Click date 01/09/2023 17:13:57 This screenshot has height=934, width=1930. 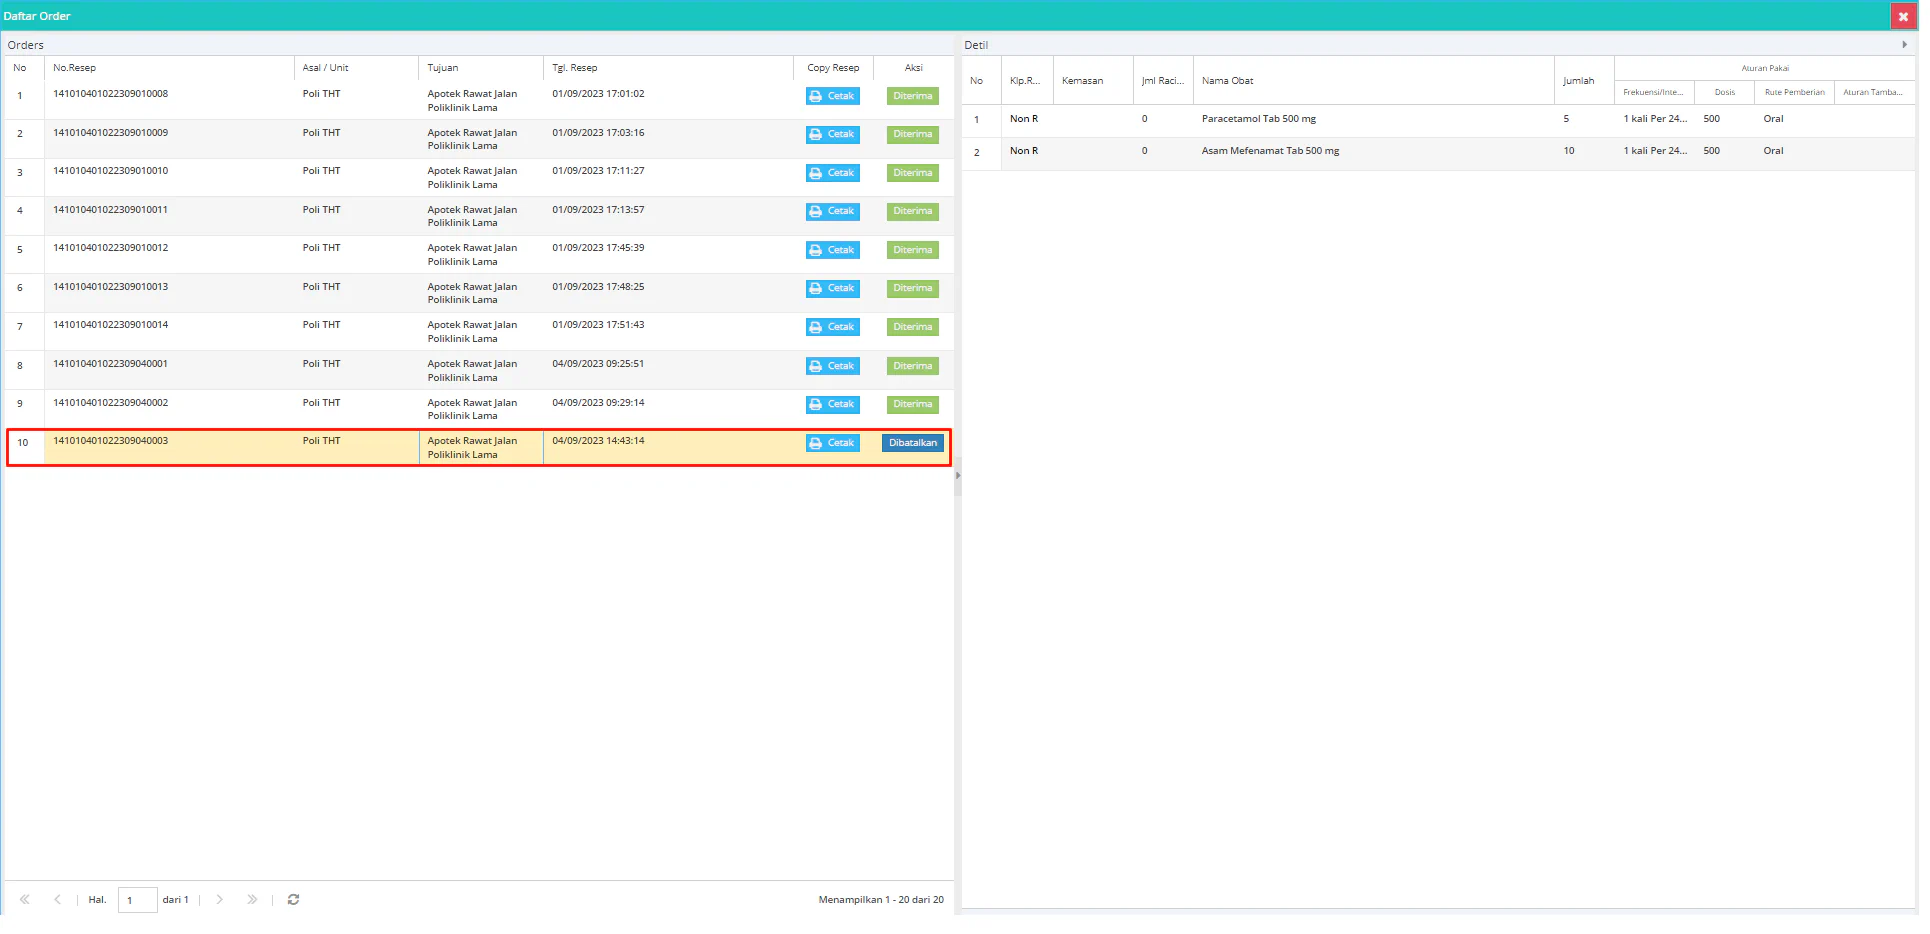[x=598, y=210]
